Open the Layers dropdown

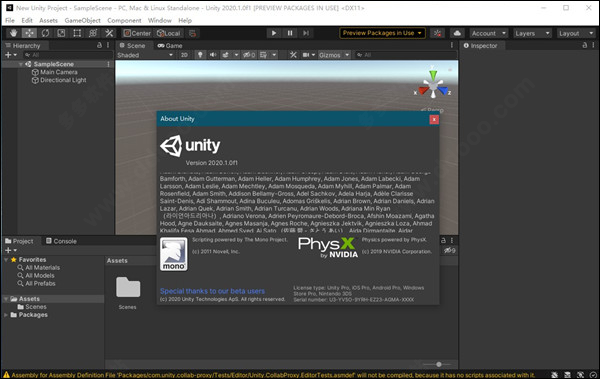532,33
